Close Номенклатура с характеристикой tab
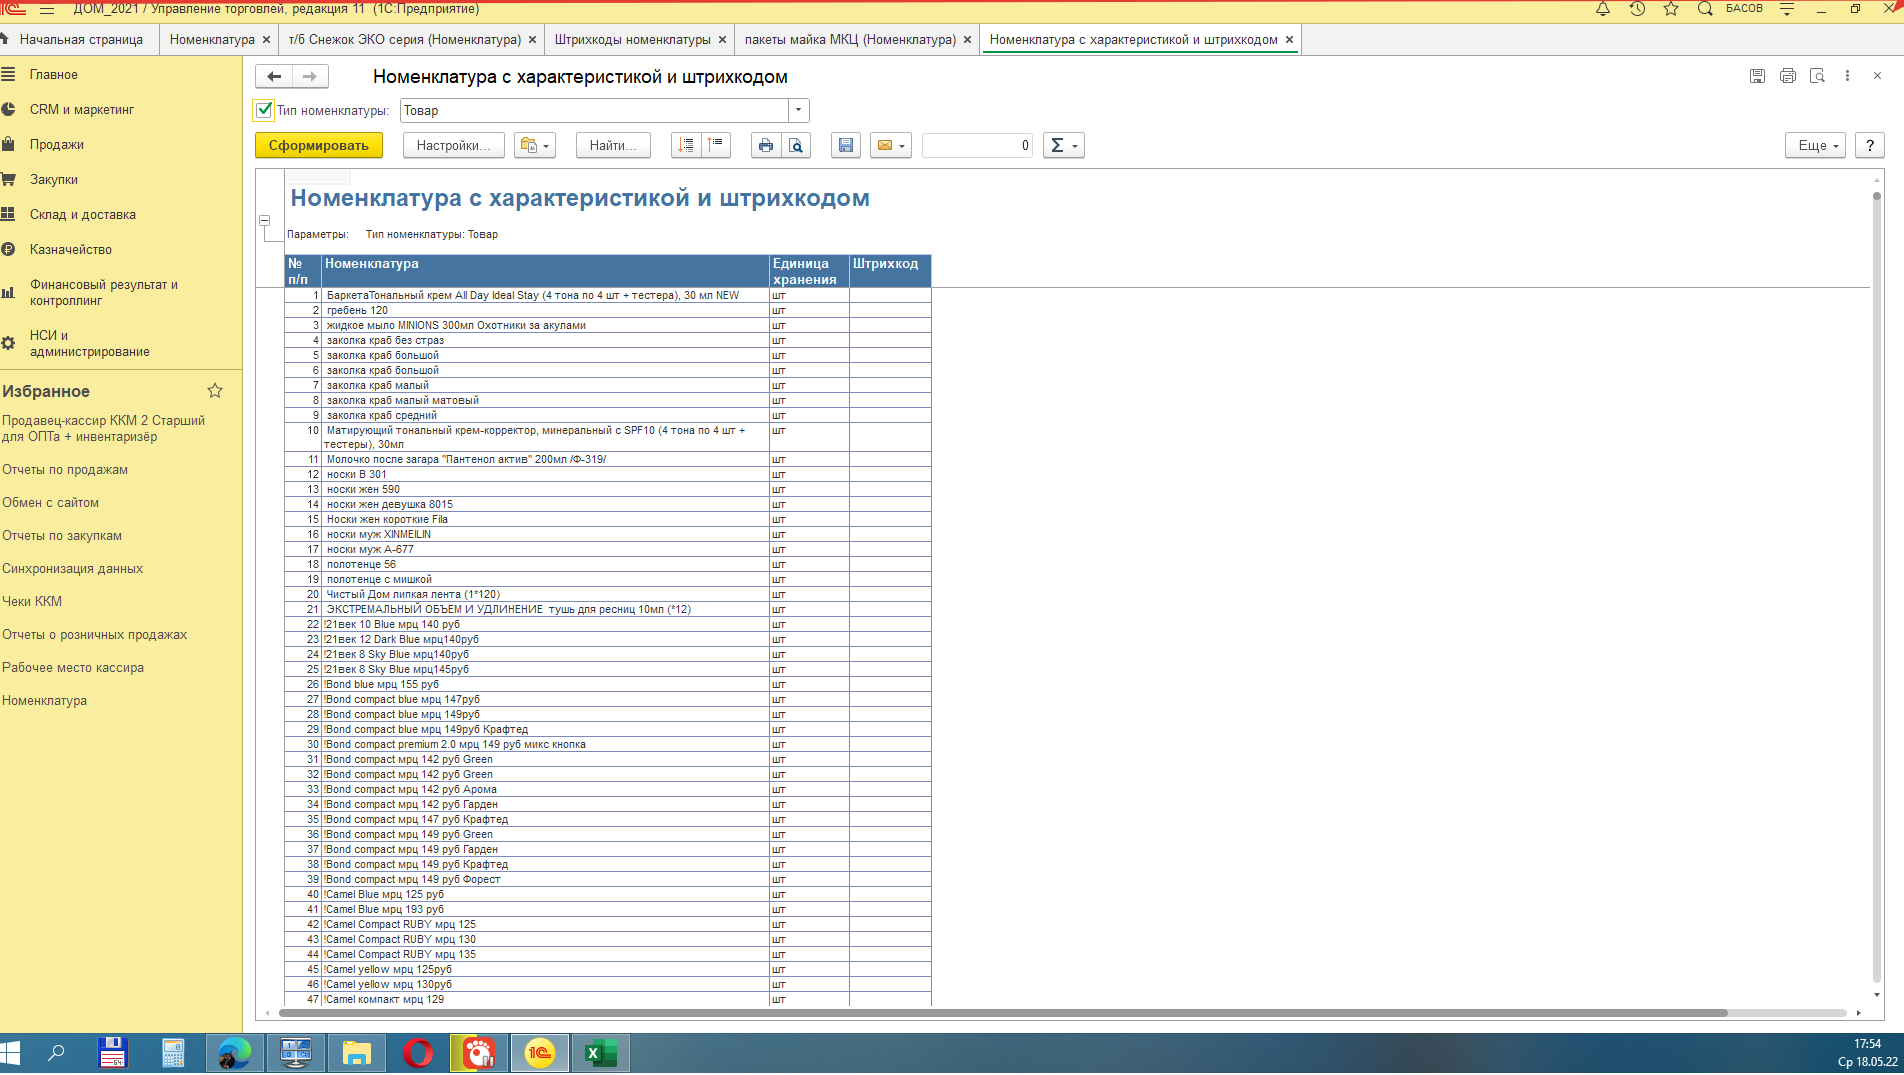1904x1075 pixels. 1289,40
